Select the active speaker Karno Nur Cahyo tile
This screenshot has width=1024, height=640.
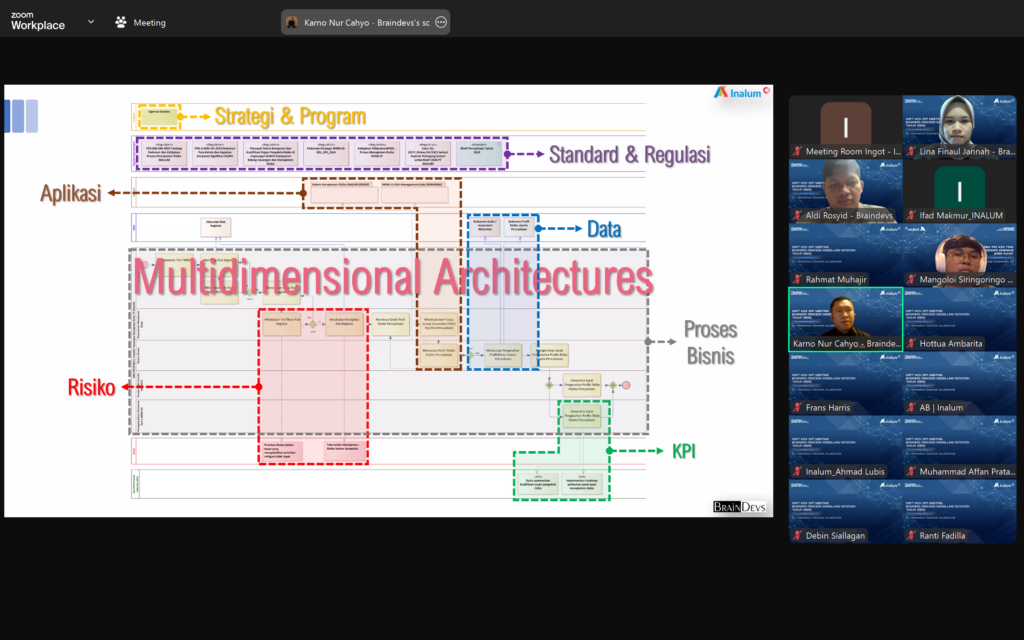coord(845,318)
